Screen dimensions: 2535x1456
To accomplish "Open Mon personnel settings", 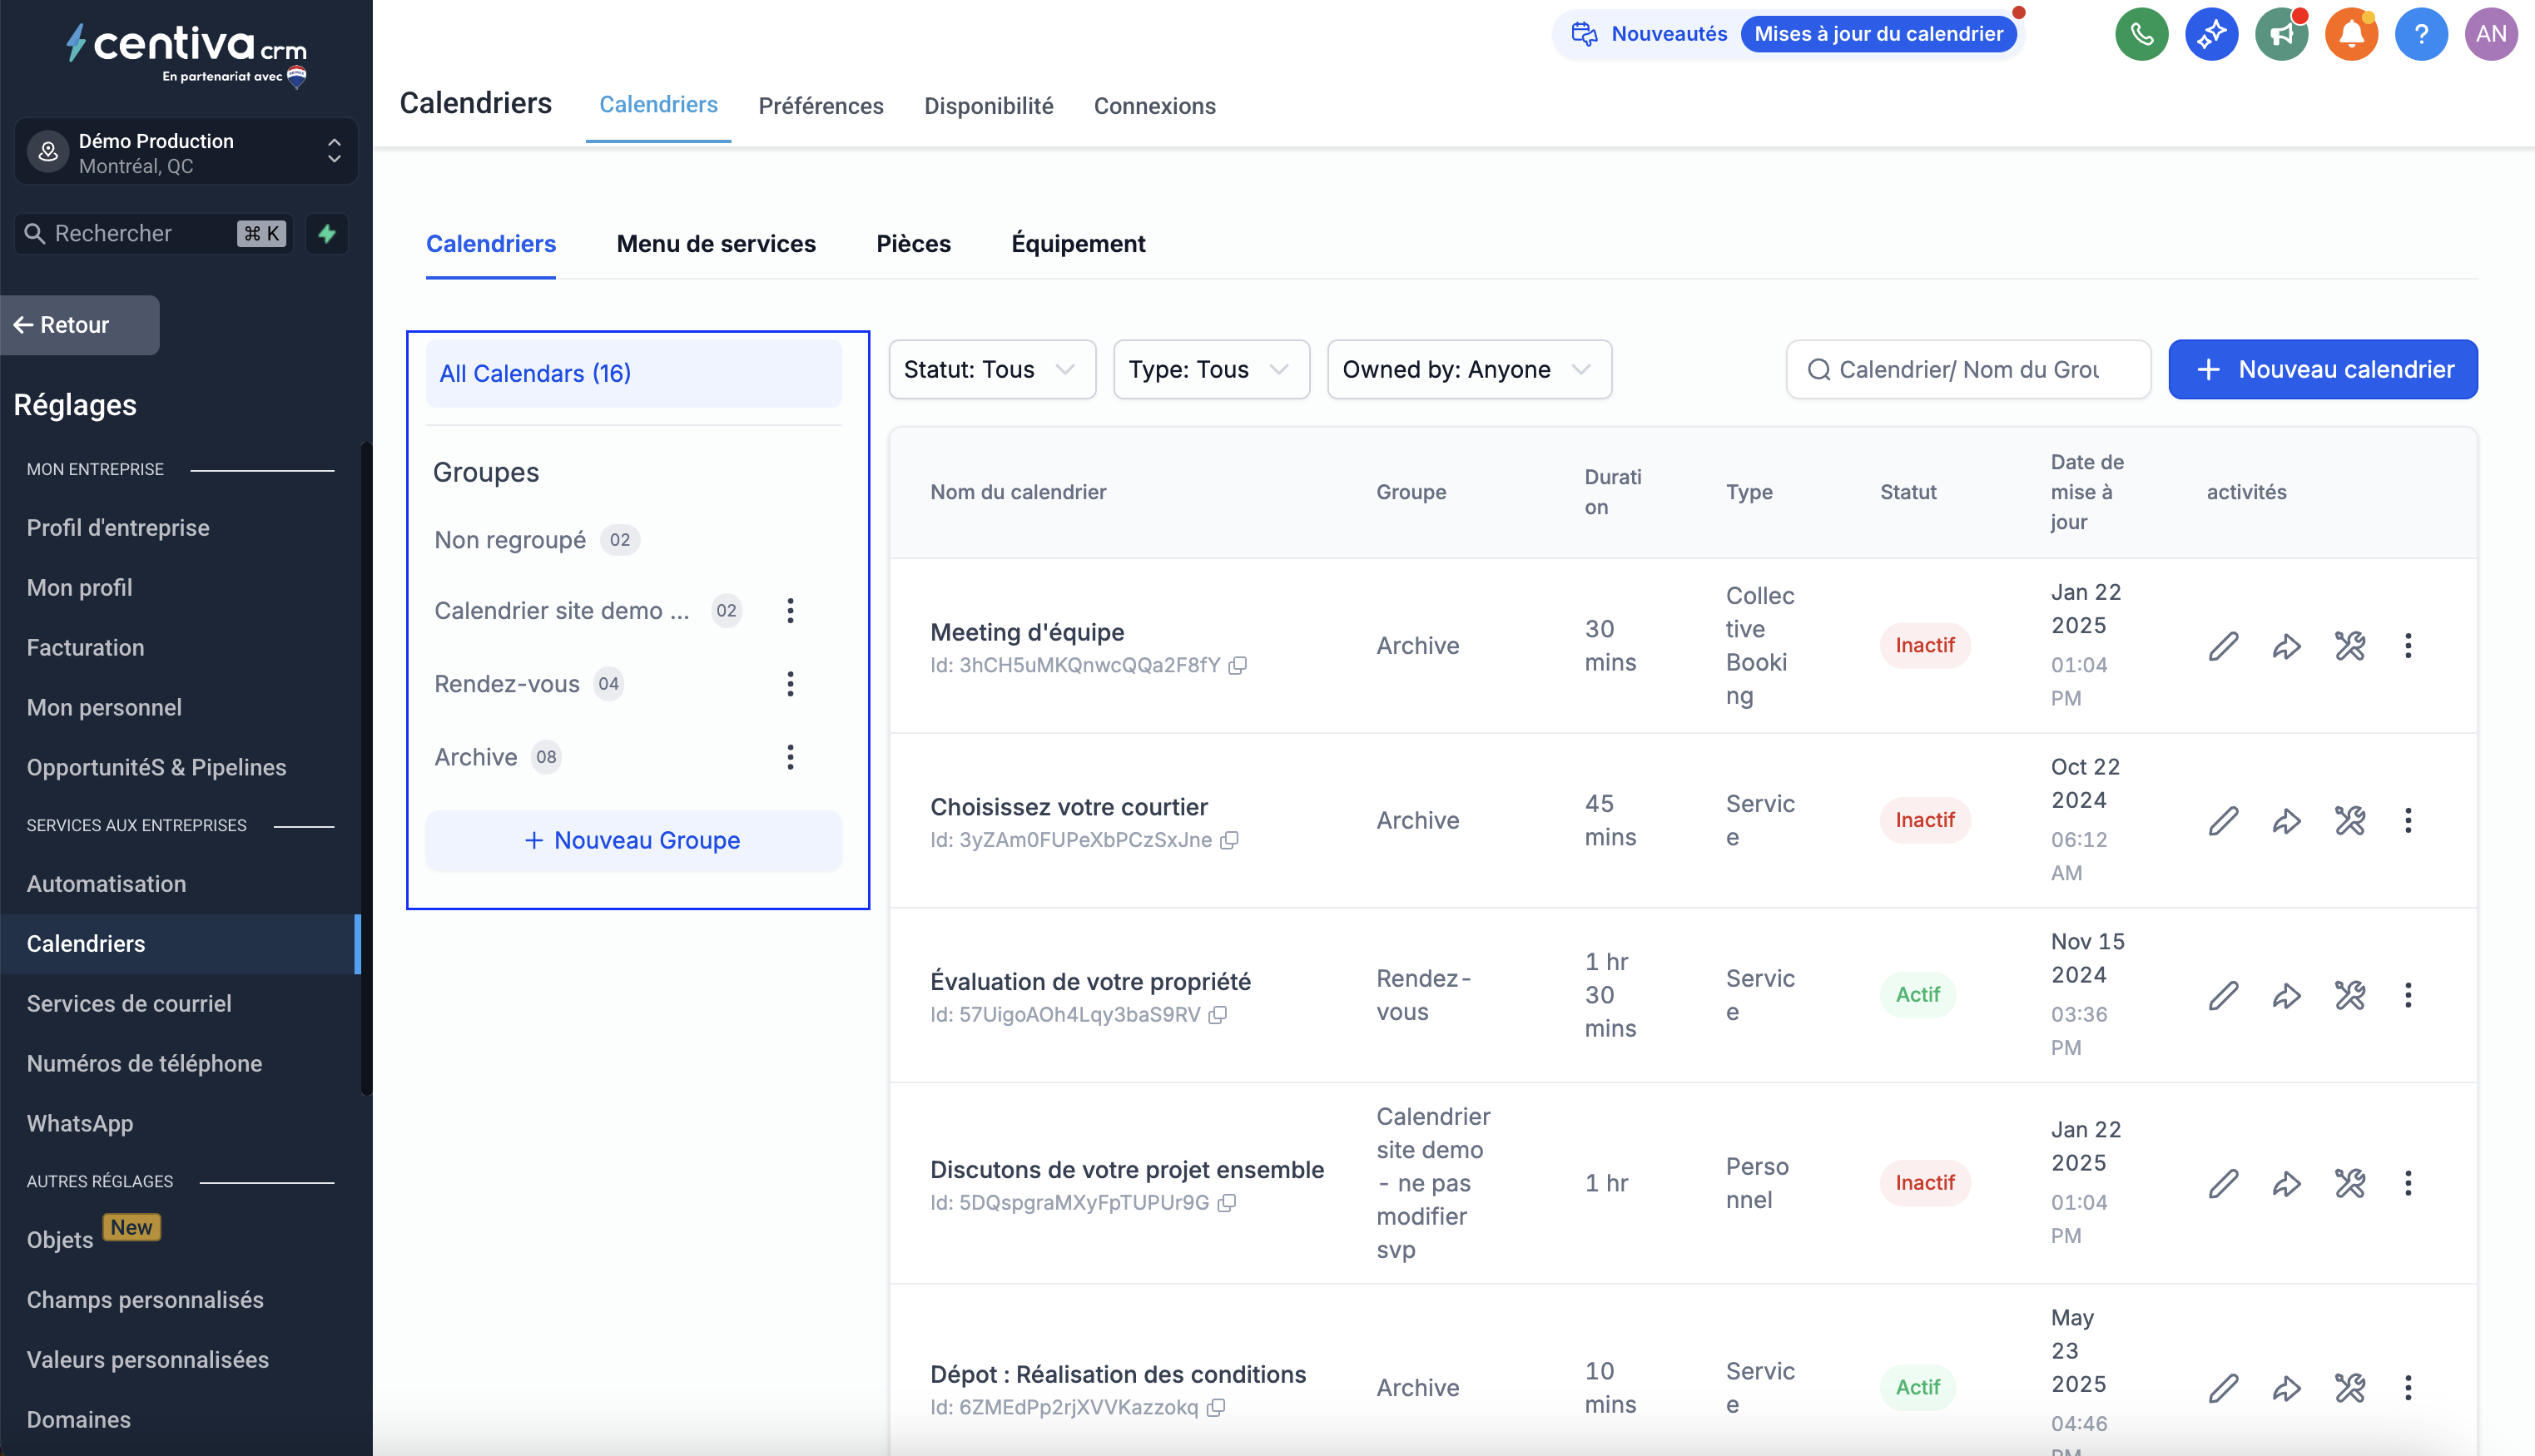I will coord(104,707).
